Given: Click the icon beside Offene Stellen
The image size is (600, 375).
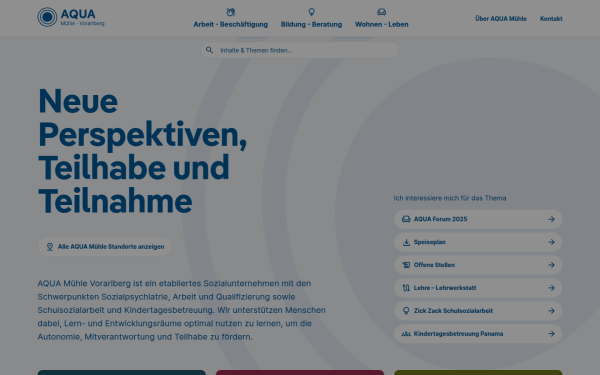Looking at the screenshot, I should click(x=406, y=265).
